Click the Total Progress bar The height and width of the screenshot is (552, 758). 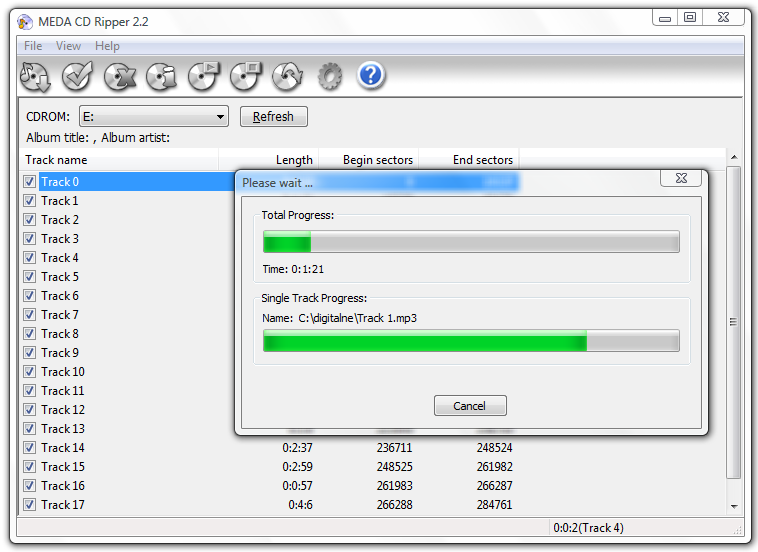(x=471, y=242)
